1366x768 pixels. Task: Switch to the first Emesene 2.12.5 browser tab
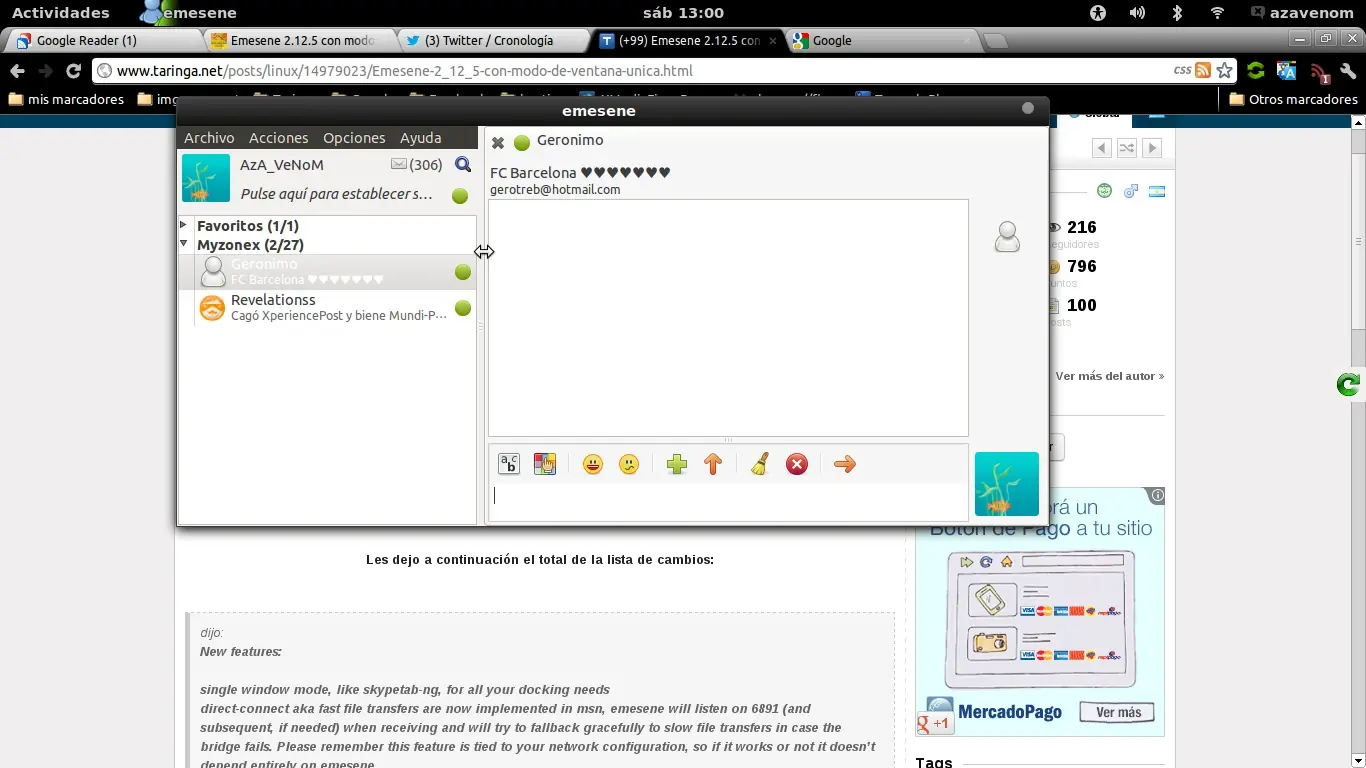(298, 41)
